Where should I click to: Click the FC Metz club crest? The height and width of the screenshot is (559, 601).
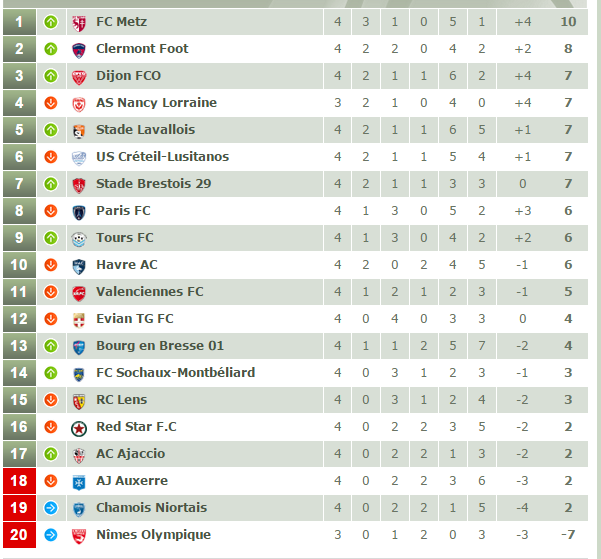[x=79, y=23]
